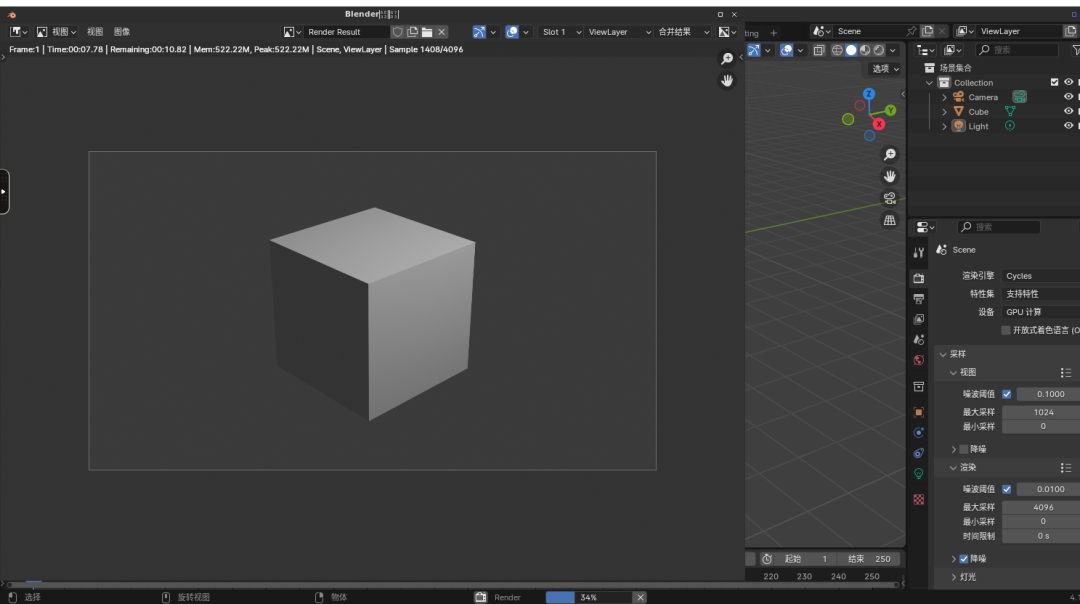Open the World properties tab icon

(x=919, y=360)
